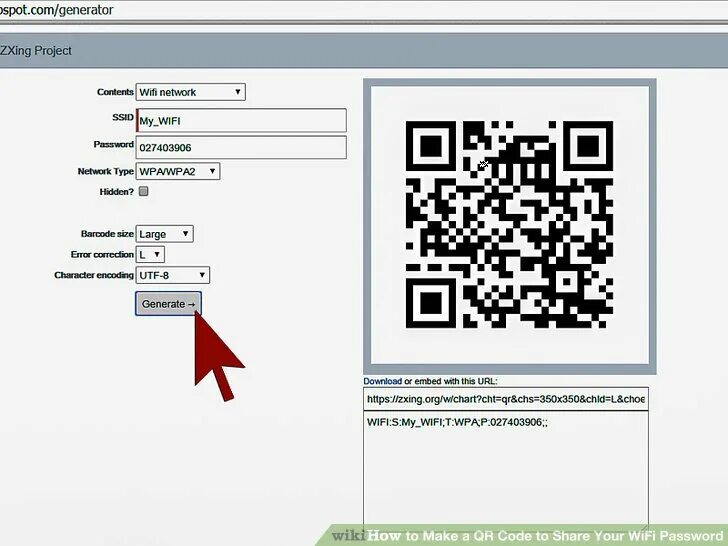Click the Download link
The image size is (728, 546).
pyautogui.click(x=383, y=381)
